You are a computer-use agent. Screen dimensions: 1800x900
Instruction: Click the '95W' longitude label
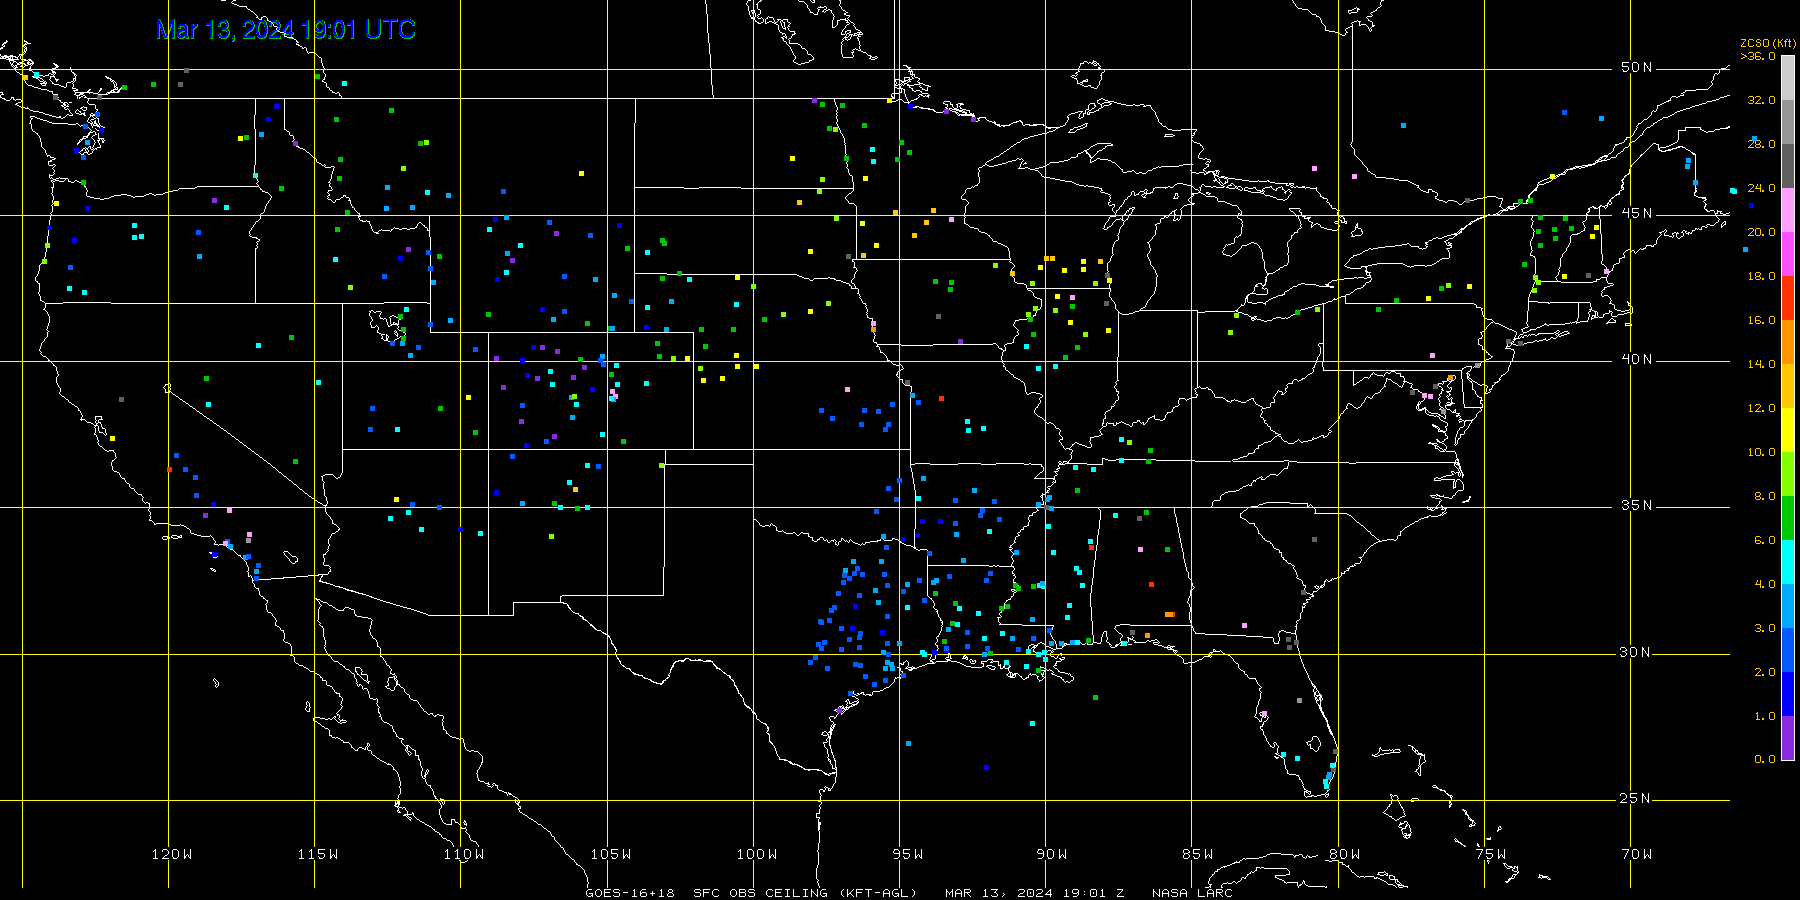click(908, 854)
